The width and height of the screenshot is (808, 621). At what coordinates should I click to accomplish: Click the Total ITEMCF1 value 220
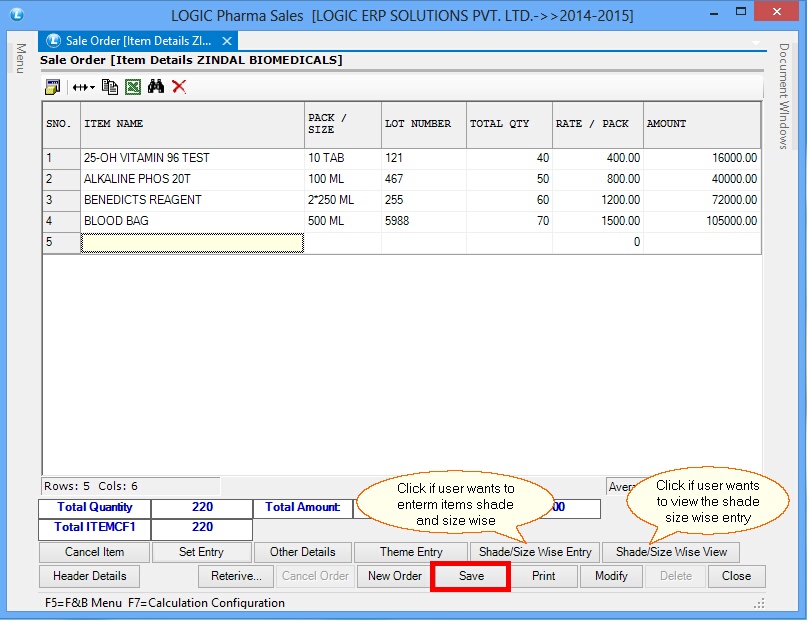pyautogui.click(x=202, y=528)
